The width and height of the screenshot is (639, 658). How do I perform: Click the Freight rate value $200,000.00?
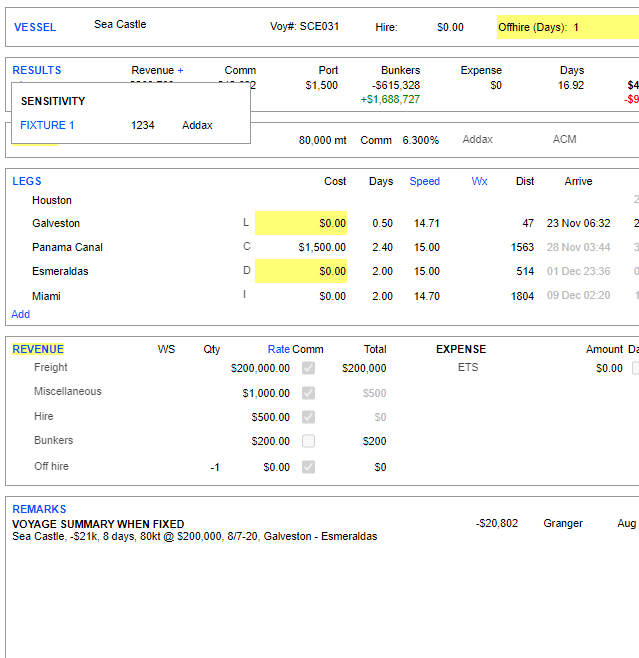click(260, 368)
